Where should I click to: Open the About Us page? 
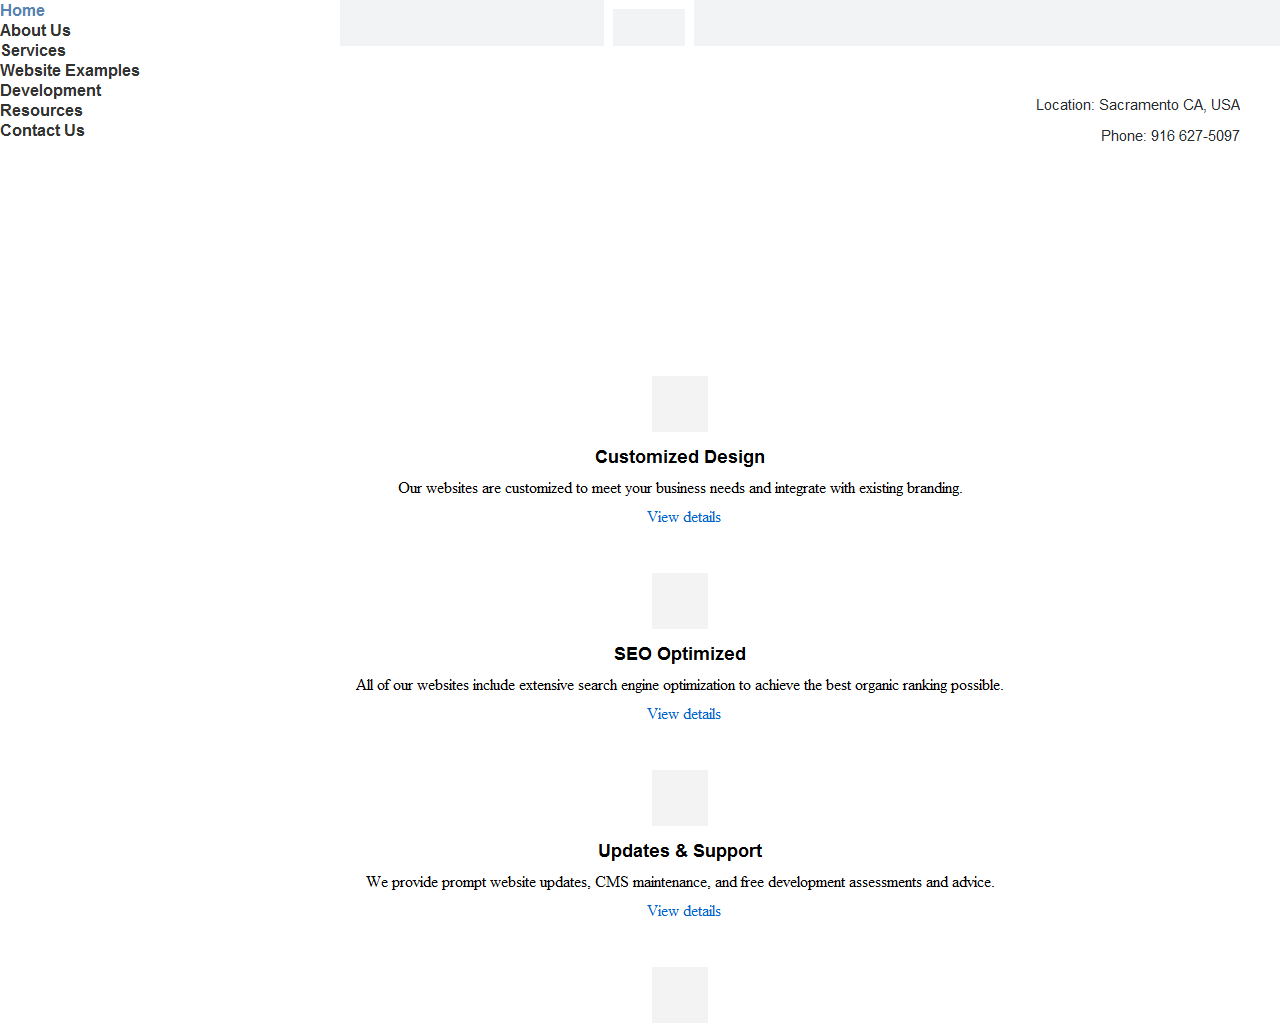click(x=35, y=30)
